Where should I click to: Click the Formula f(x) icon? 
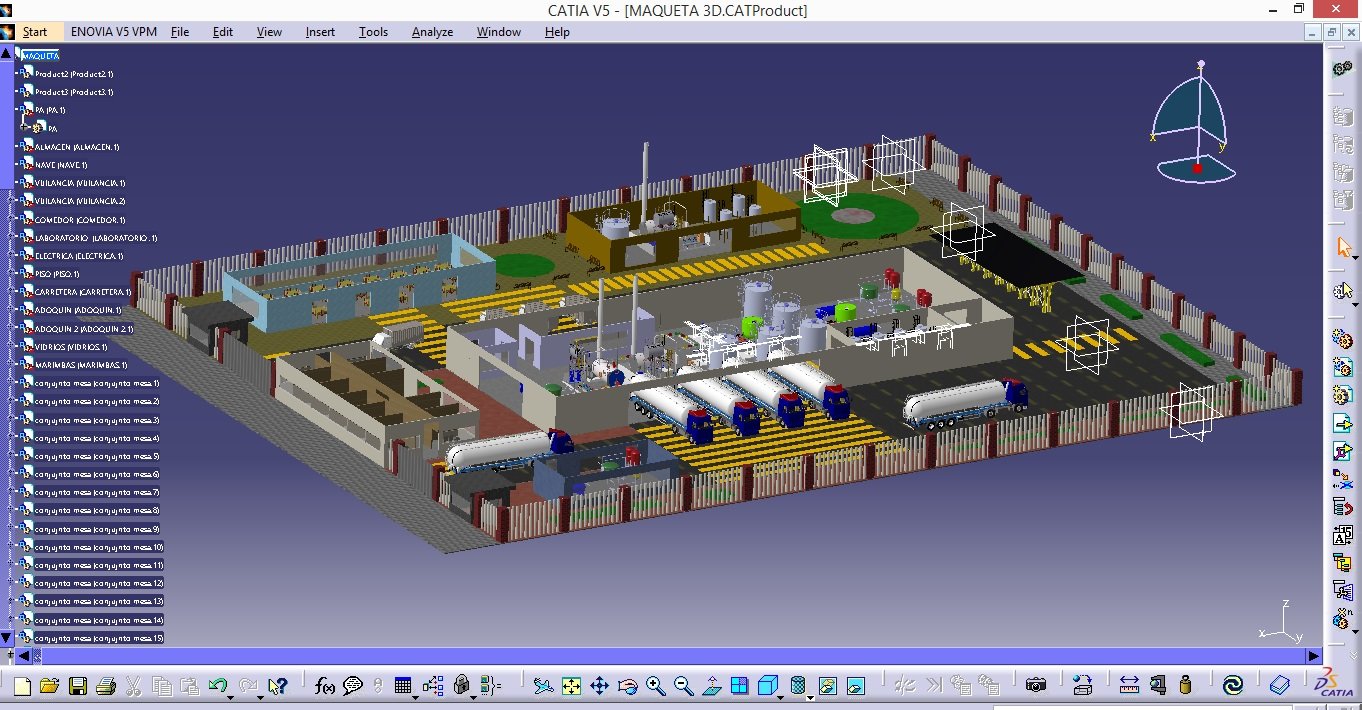coord(324,686)
